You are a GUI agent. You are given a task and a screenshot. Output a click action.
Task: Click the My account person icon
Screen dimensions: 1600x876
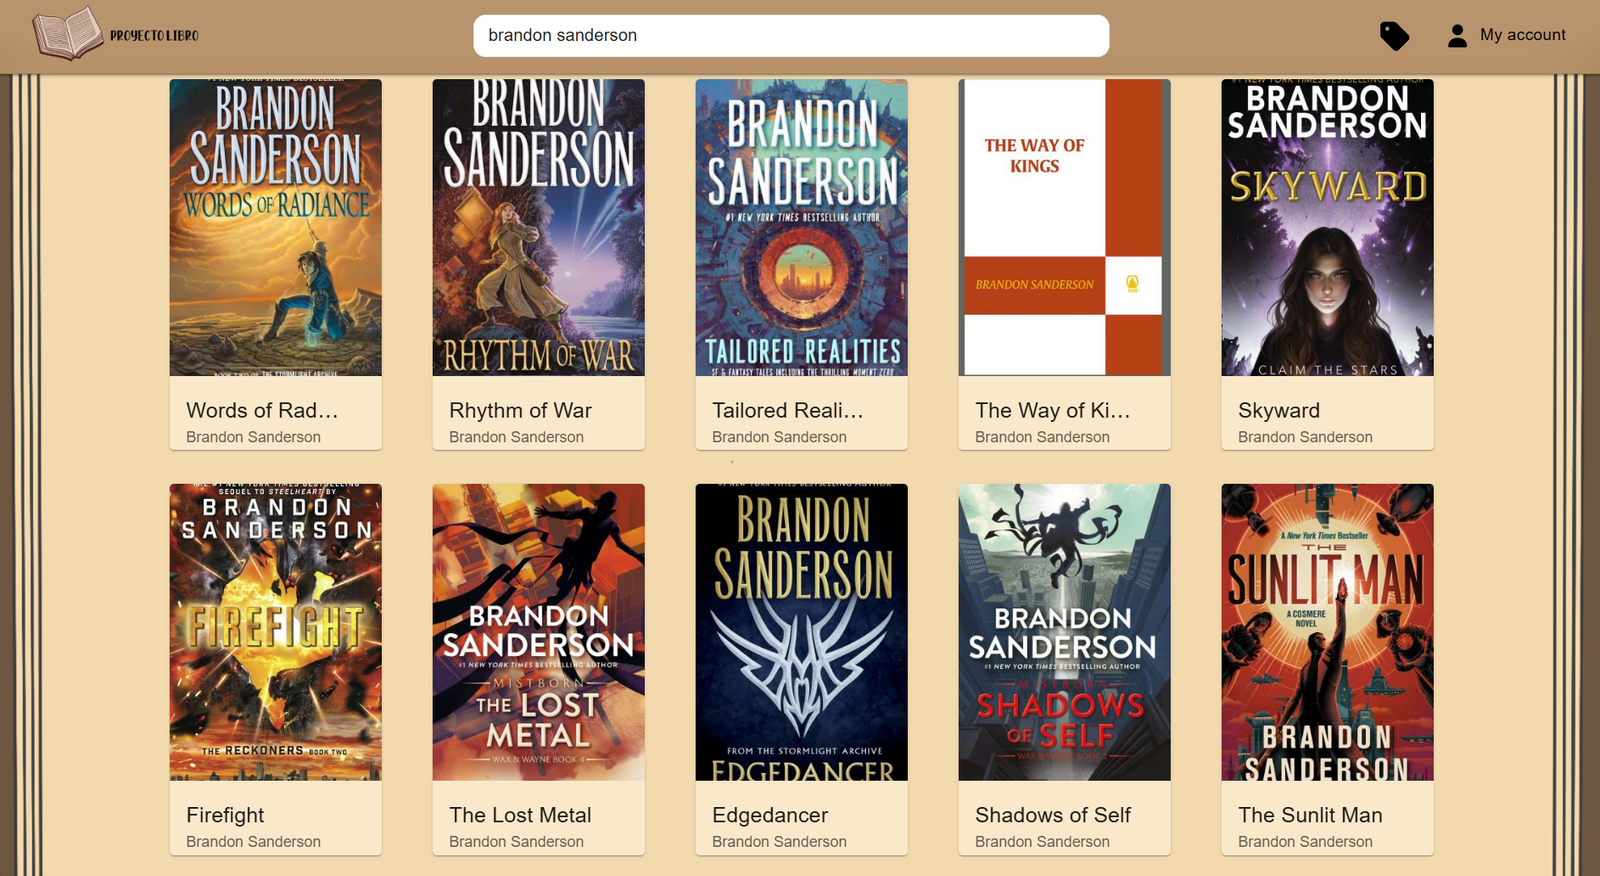click(1457, 36)
